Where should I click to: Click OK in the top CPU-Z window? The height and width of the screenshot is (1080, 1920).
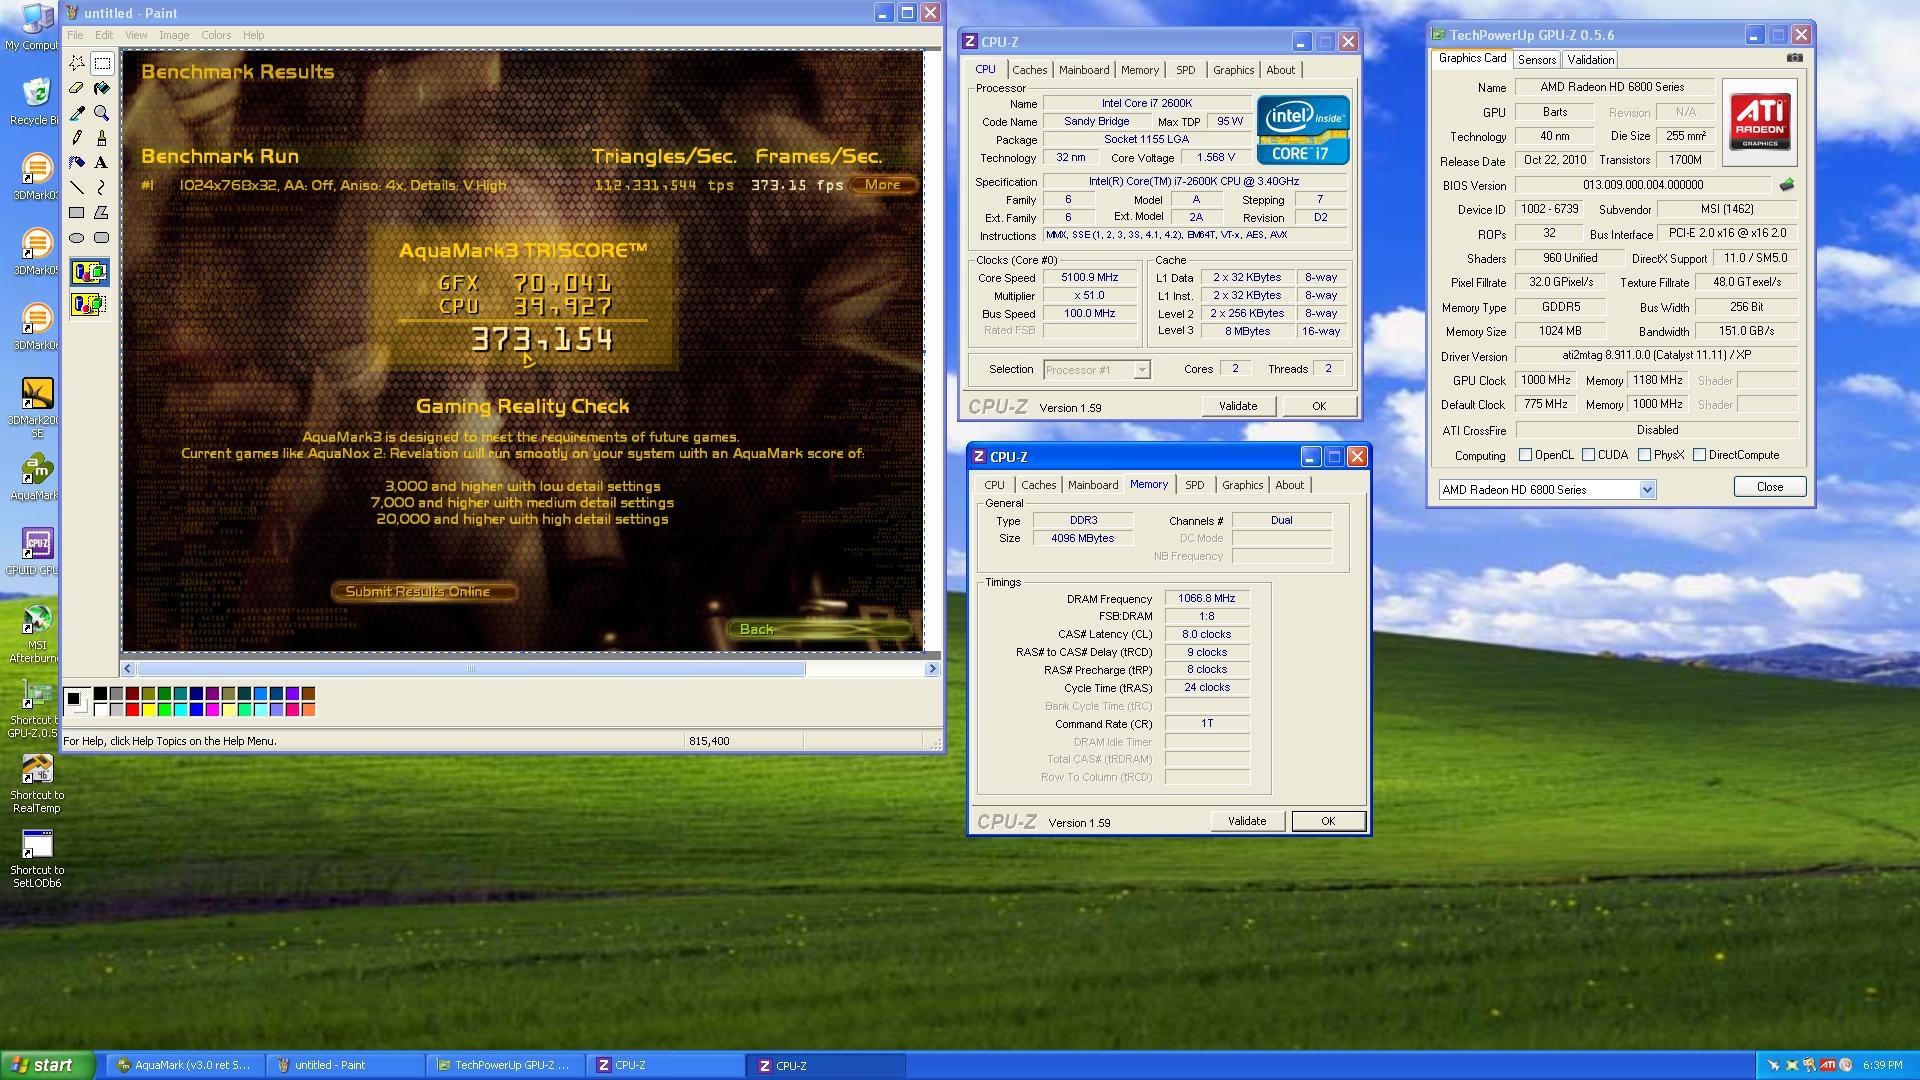point(1318,406)
